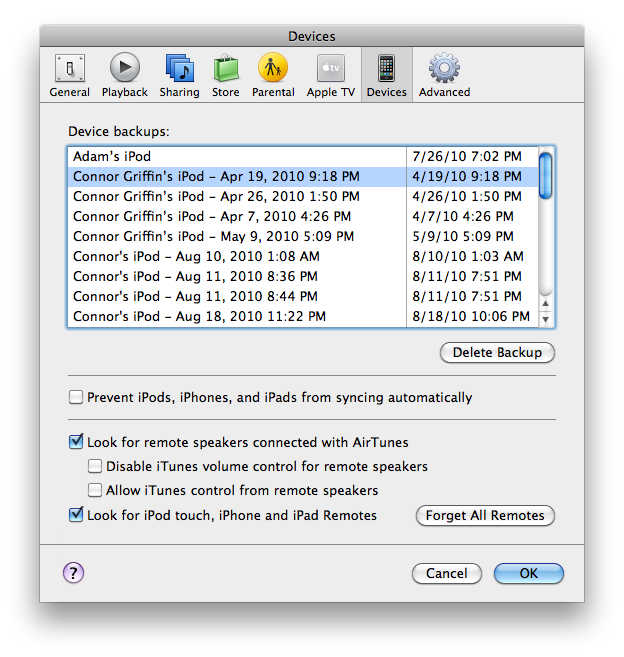
Task: Click the backup list scrollbar thumb
Action: [x=545, y=176]
